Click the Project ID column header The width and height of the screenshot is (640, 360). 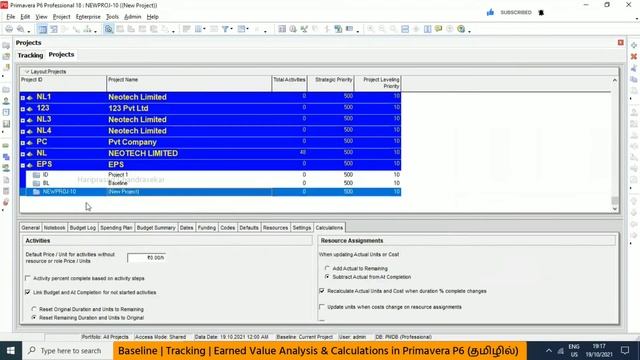click(x=63, y=83)
